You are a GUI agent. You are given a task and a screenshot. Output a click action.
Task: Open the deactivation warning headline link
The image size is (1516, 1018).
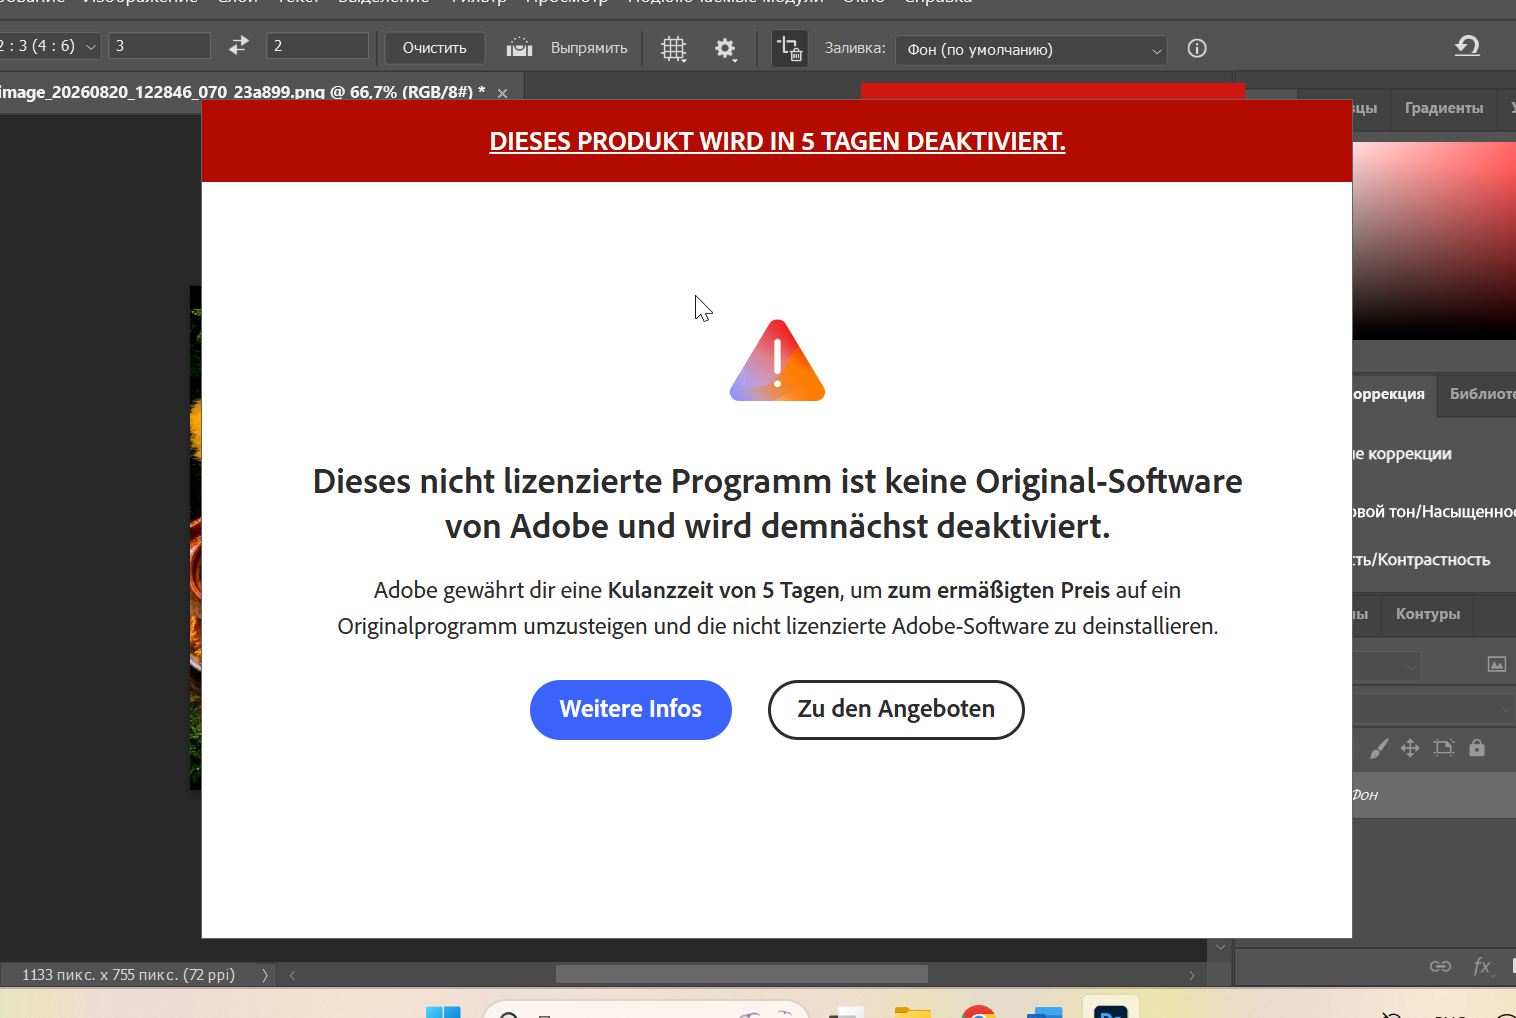coord(777,142)
